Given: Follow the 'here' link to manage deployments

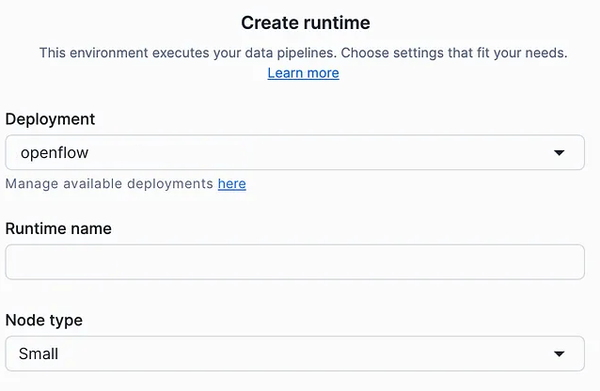Looking at the screenshot, I should click(x=232, y=184).
